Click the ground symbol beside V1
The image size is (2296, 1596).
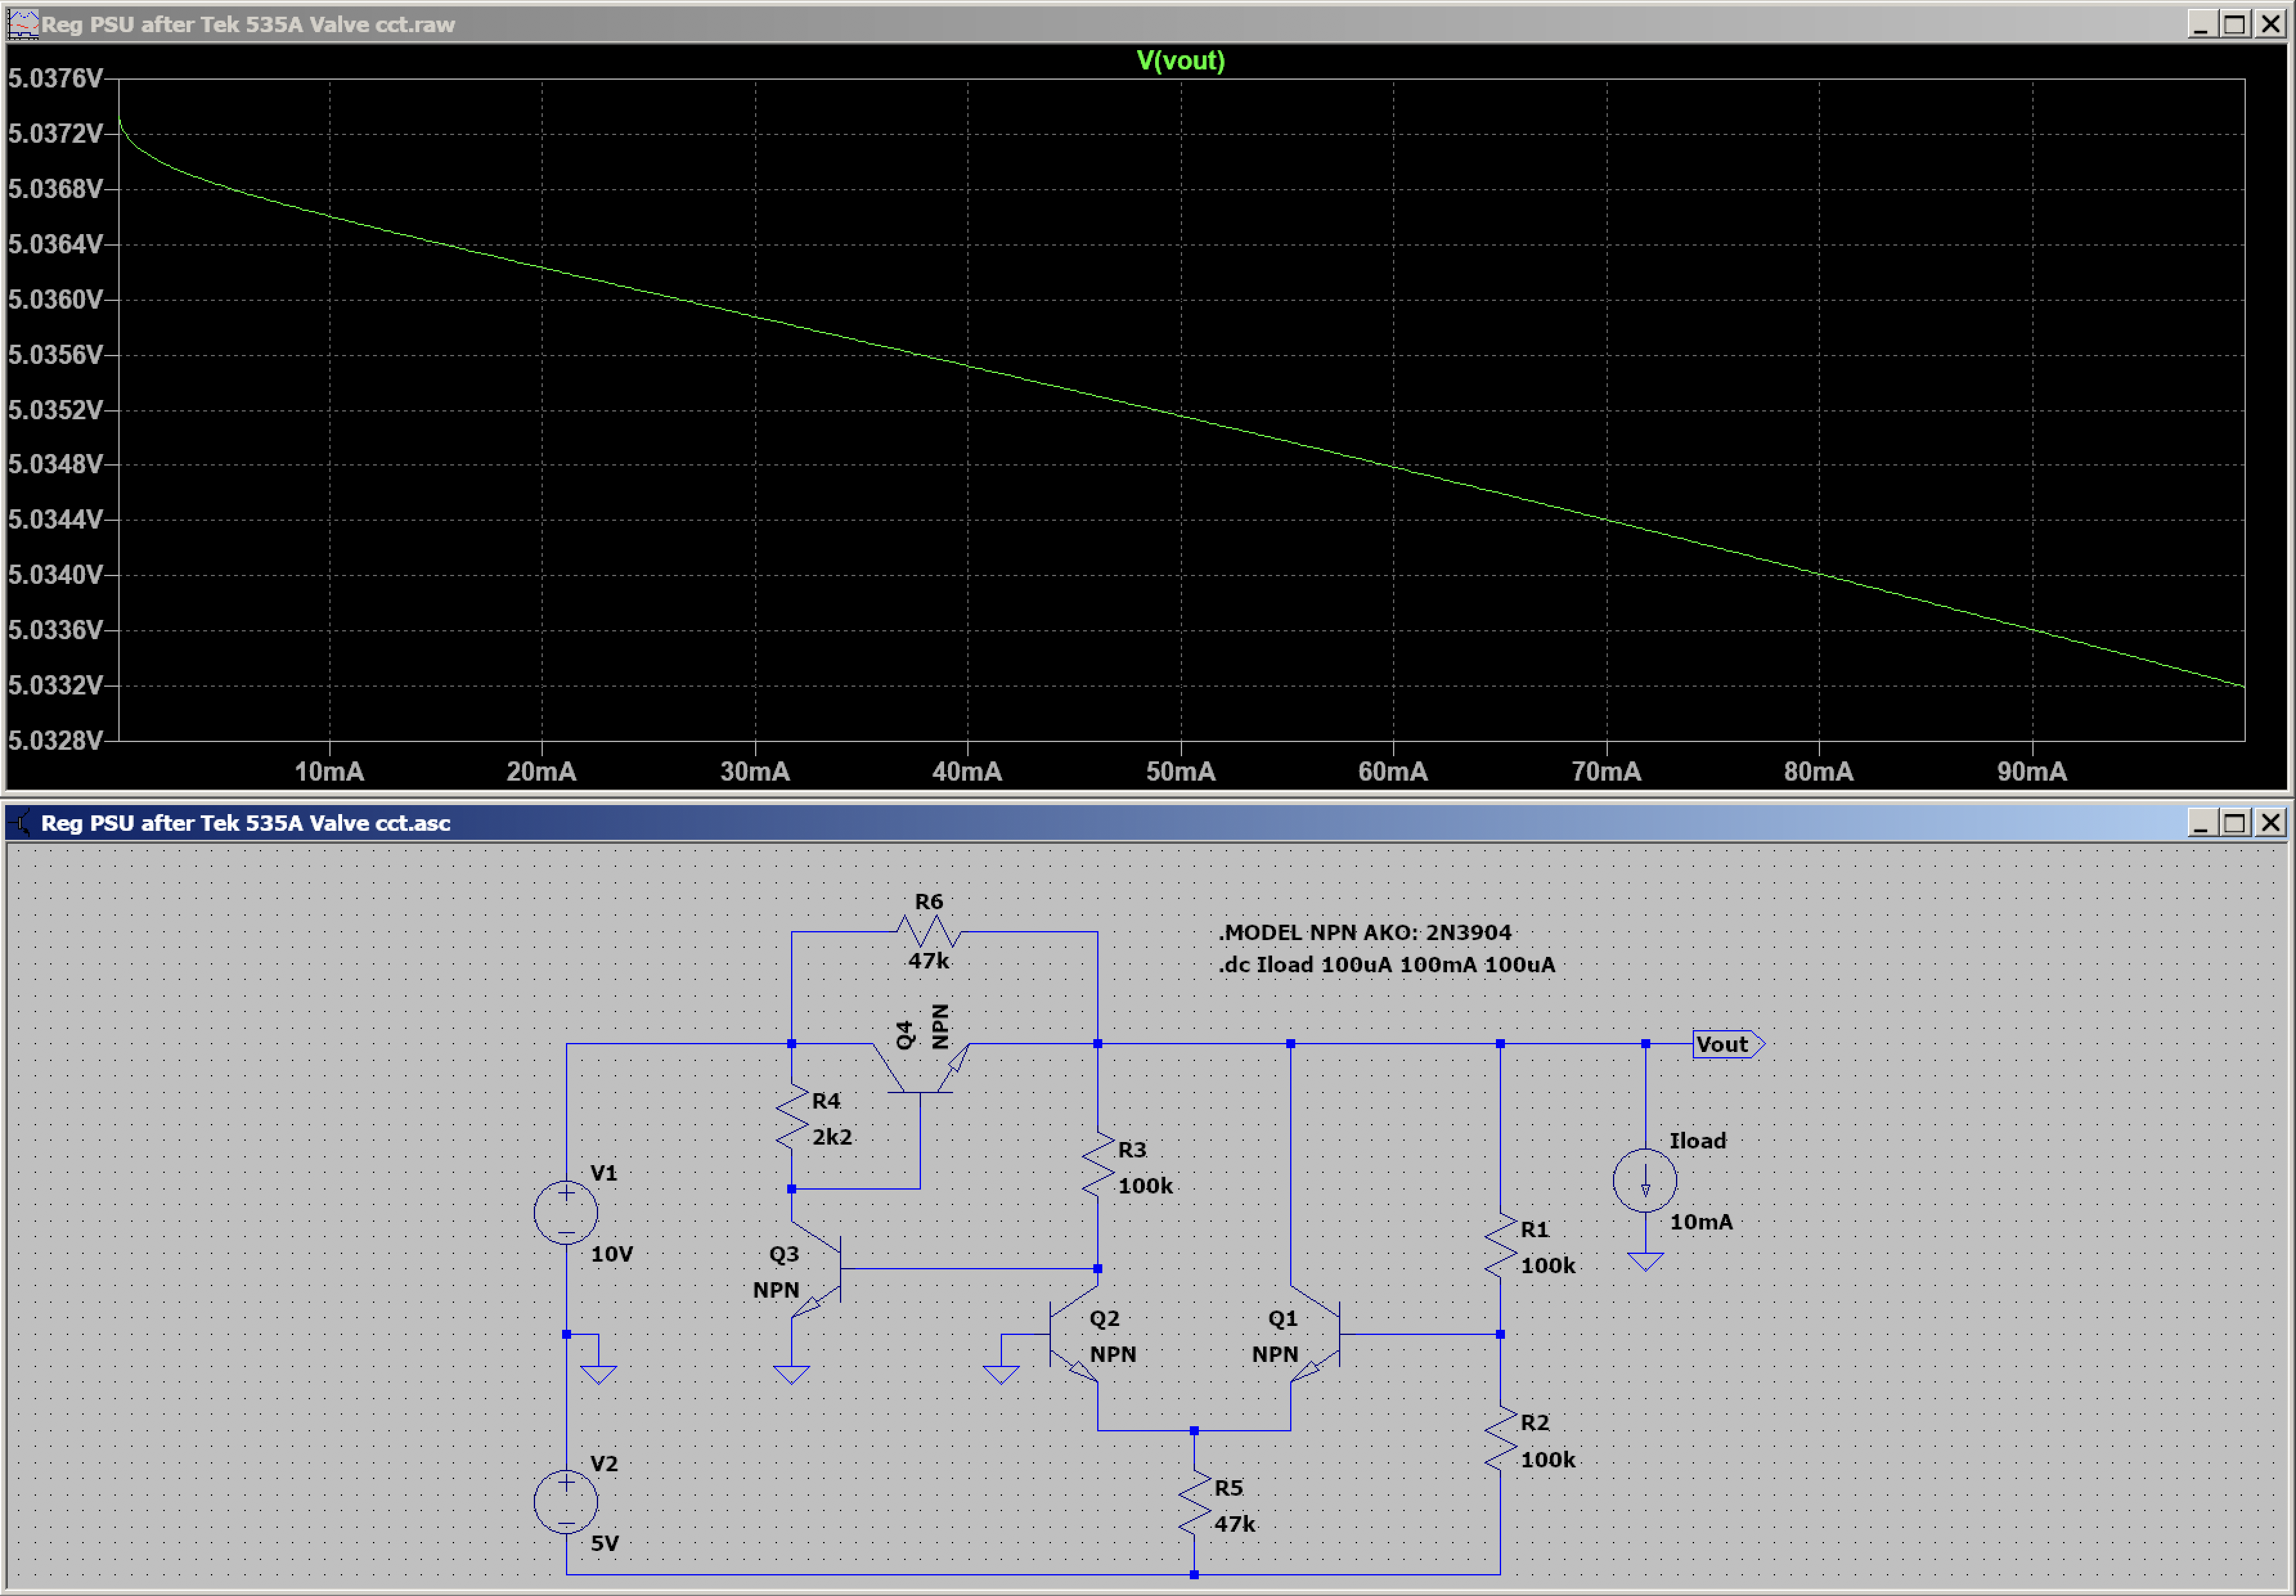coord(598,1374)
